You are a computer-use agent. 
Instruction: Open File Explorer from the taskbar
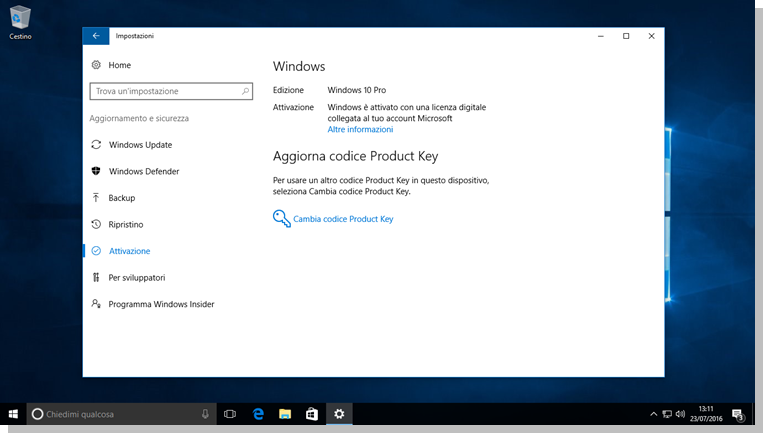coord(285,414)
